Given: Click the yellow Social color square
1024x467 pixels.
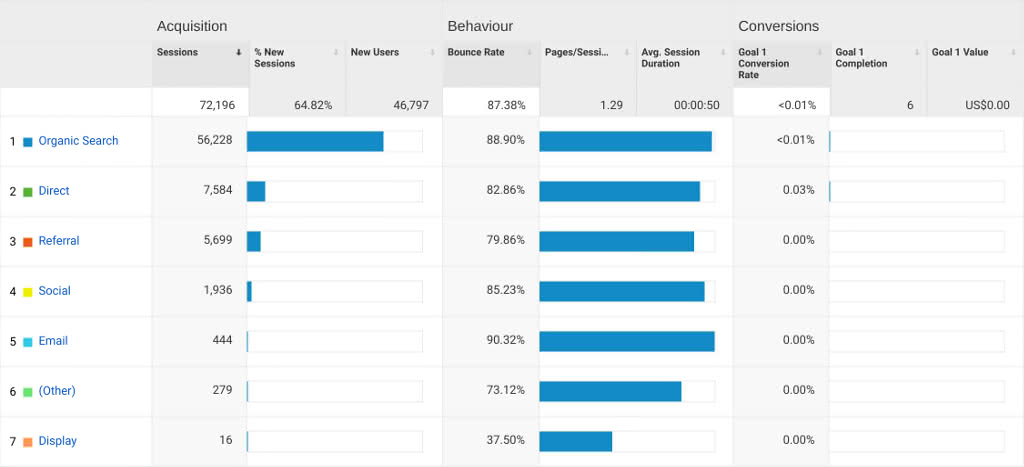Looking at the screenshot, I should [x=28, y=292].
